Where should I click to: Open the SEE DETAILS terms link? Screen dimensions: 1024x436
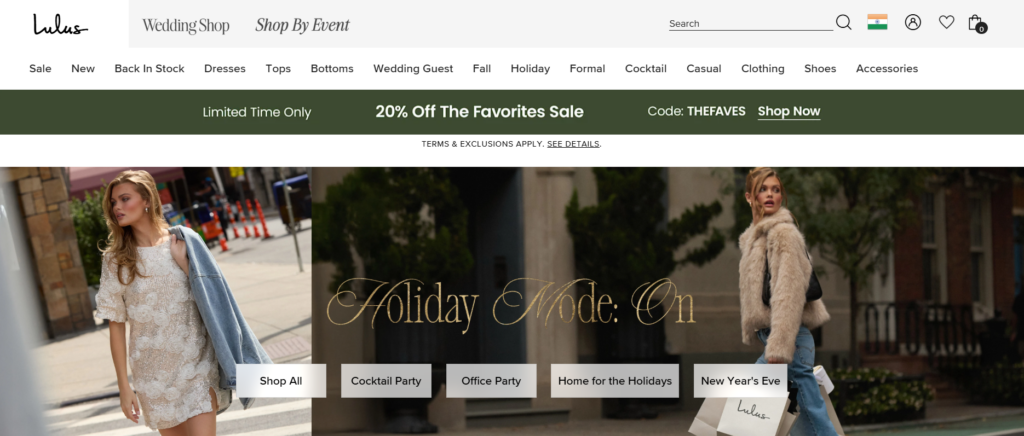coord(573,144)
